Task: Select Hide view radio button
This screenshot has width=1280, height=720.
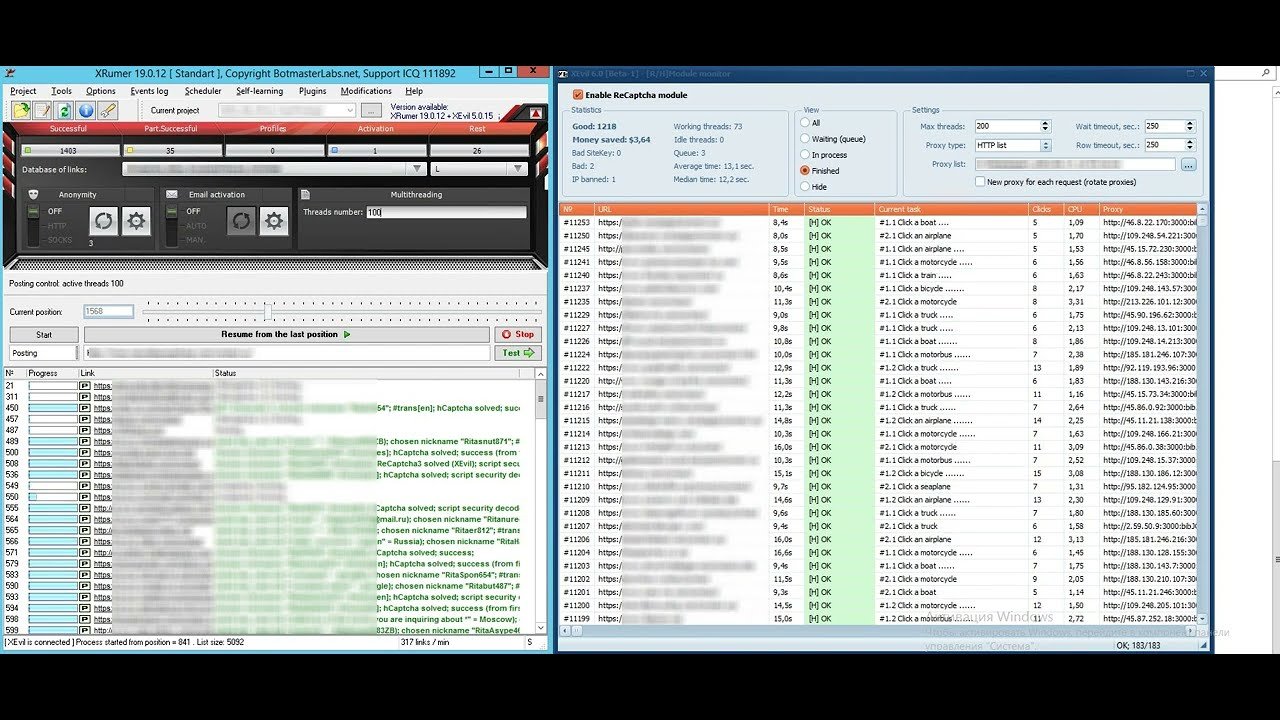Action: 805,187
